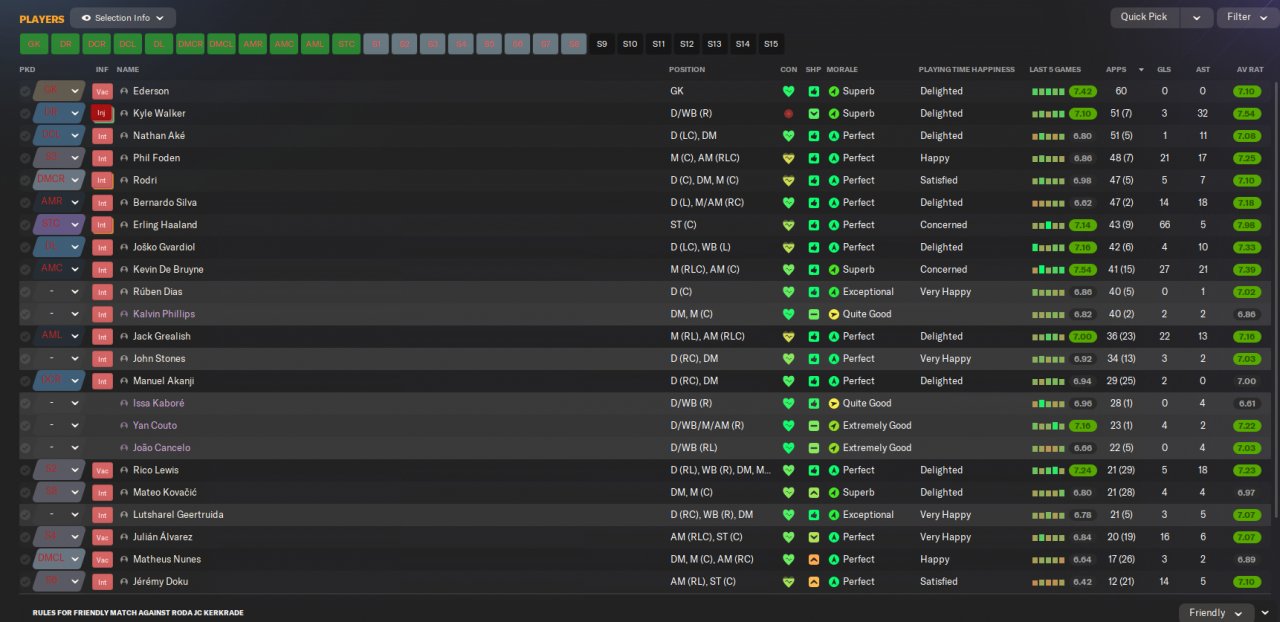The image size is (1280, 622).
Task: Click Jérémy Doku's last 5 games form bars
Action: pyautogui.click(x=1048, y=582)
